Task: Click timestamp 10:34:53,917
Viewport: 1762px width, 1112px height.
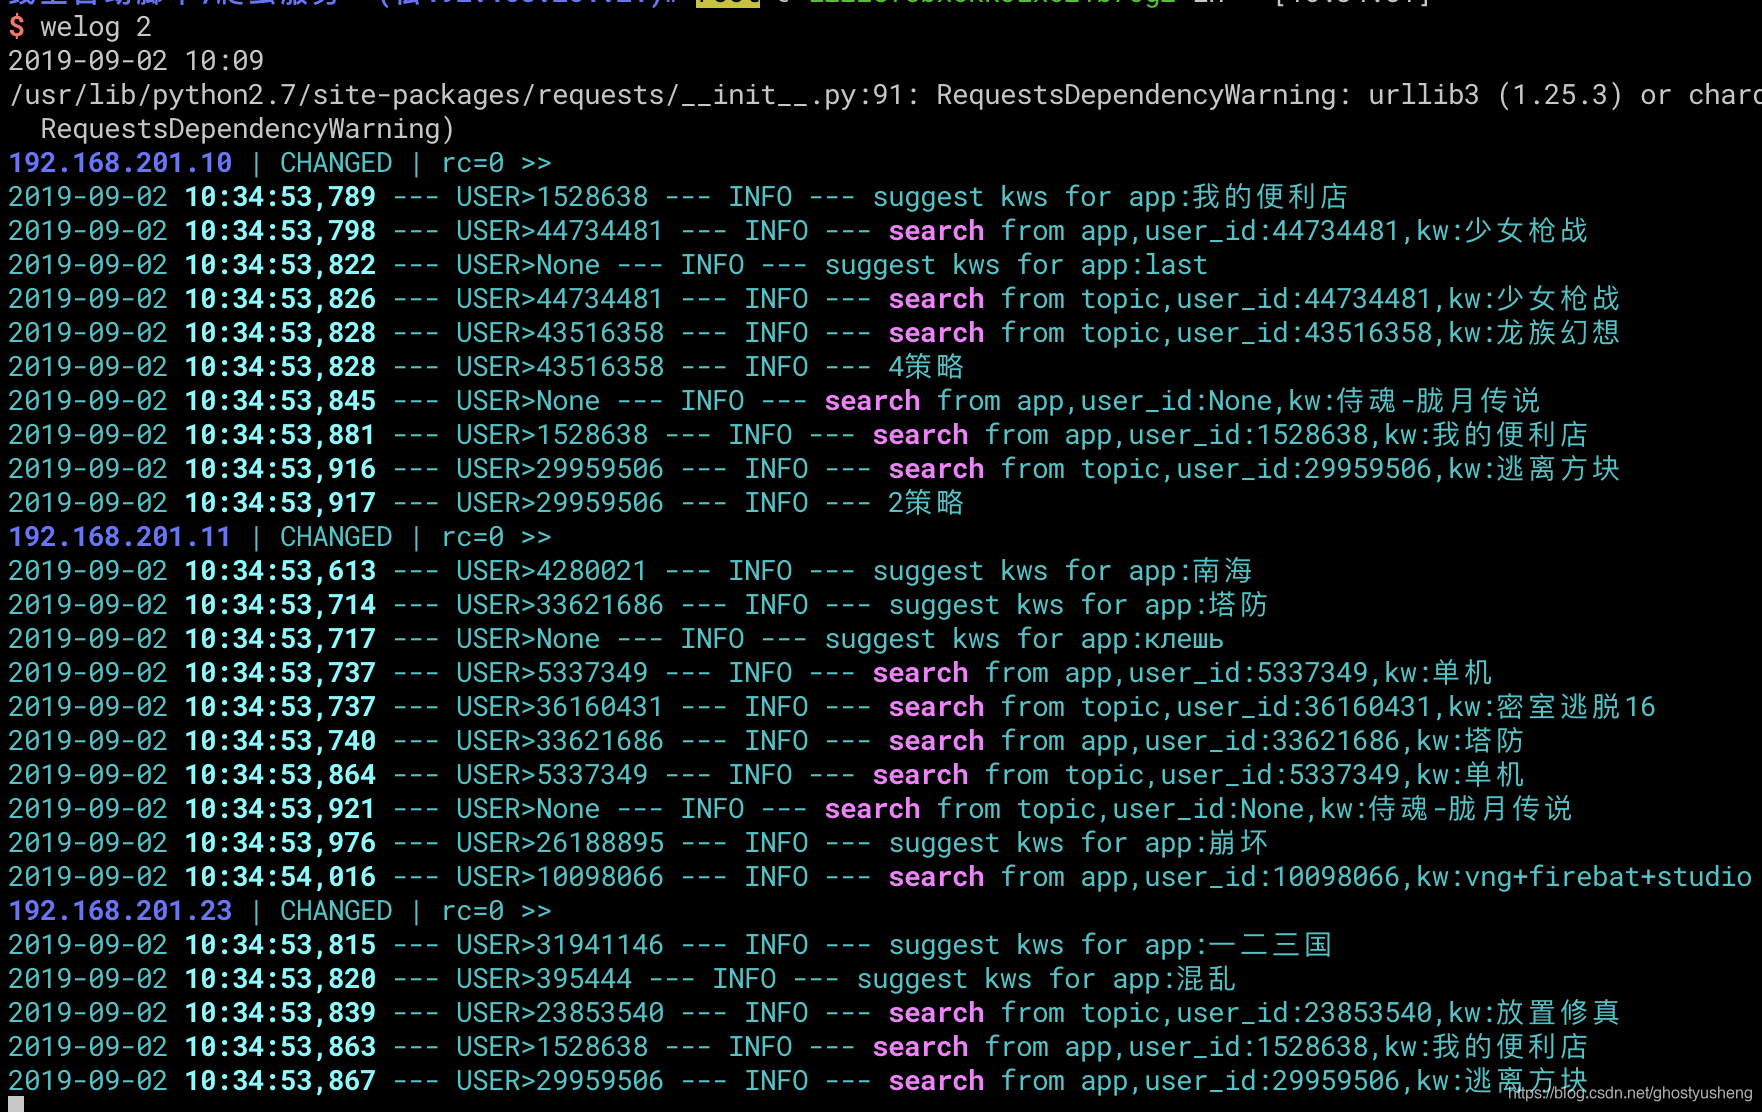Action: pos(280,503)
